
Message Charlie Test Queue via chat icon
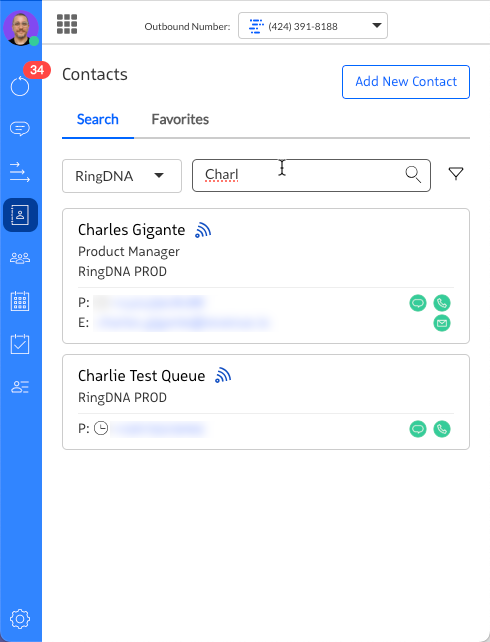[x=418, y=429]
